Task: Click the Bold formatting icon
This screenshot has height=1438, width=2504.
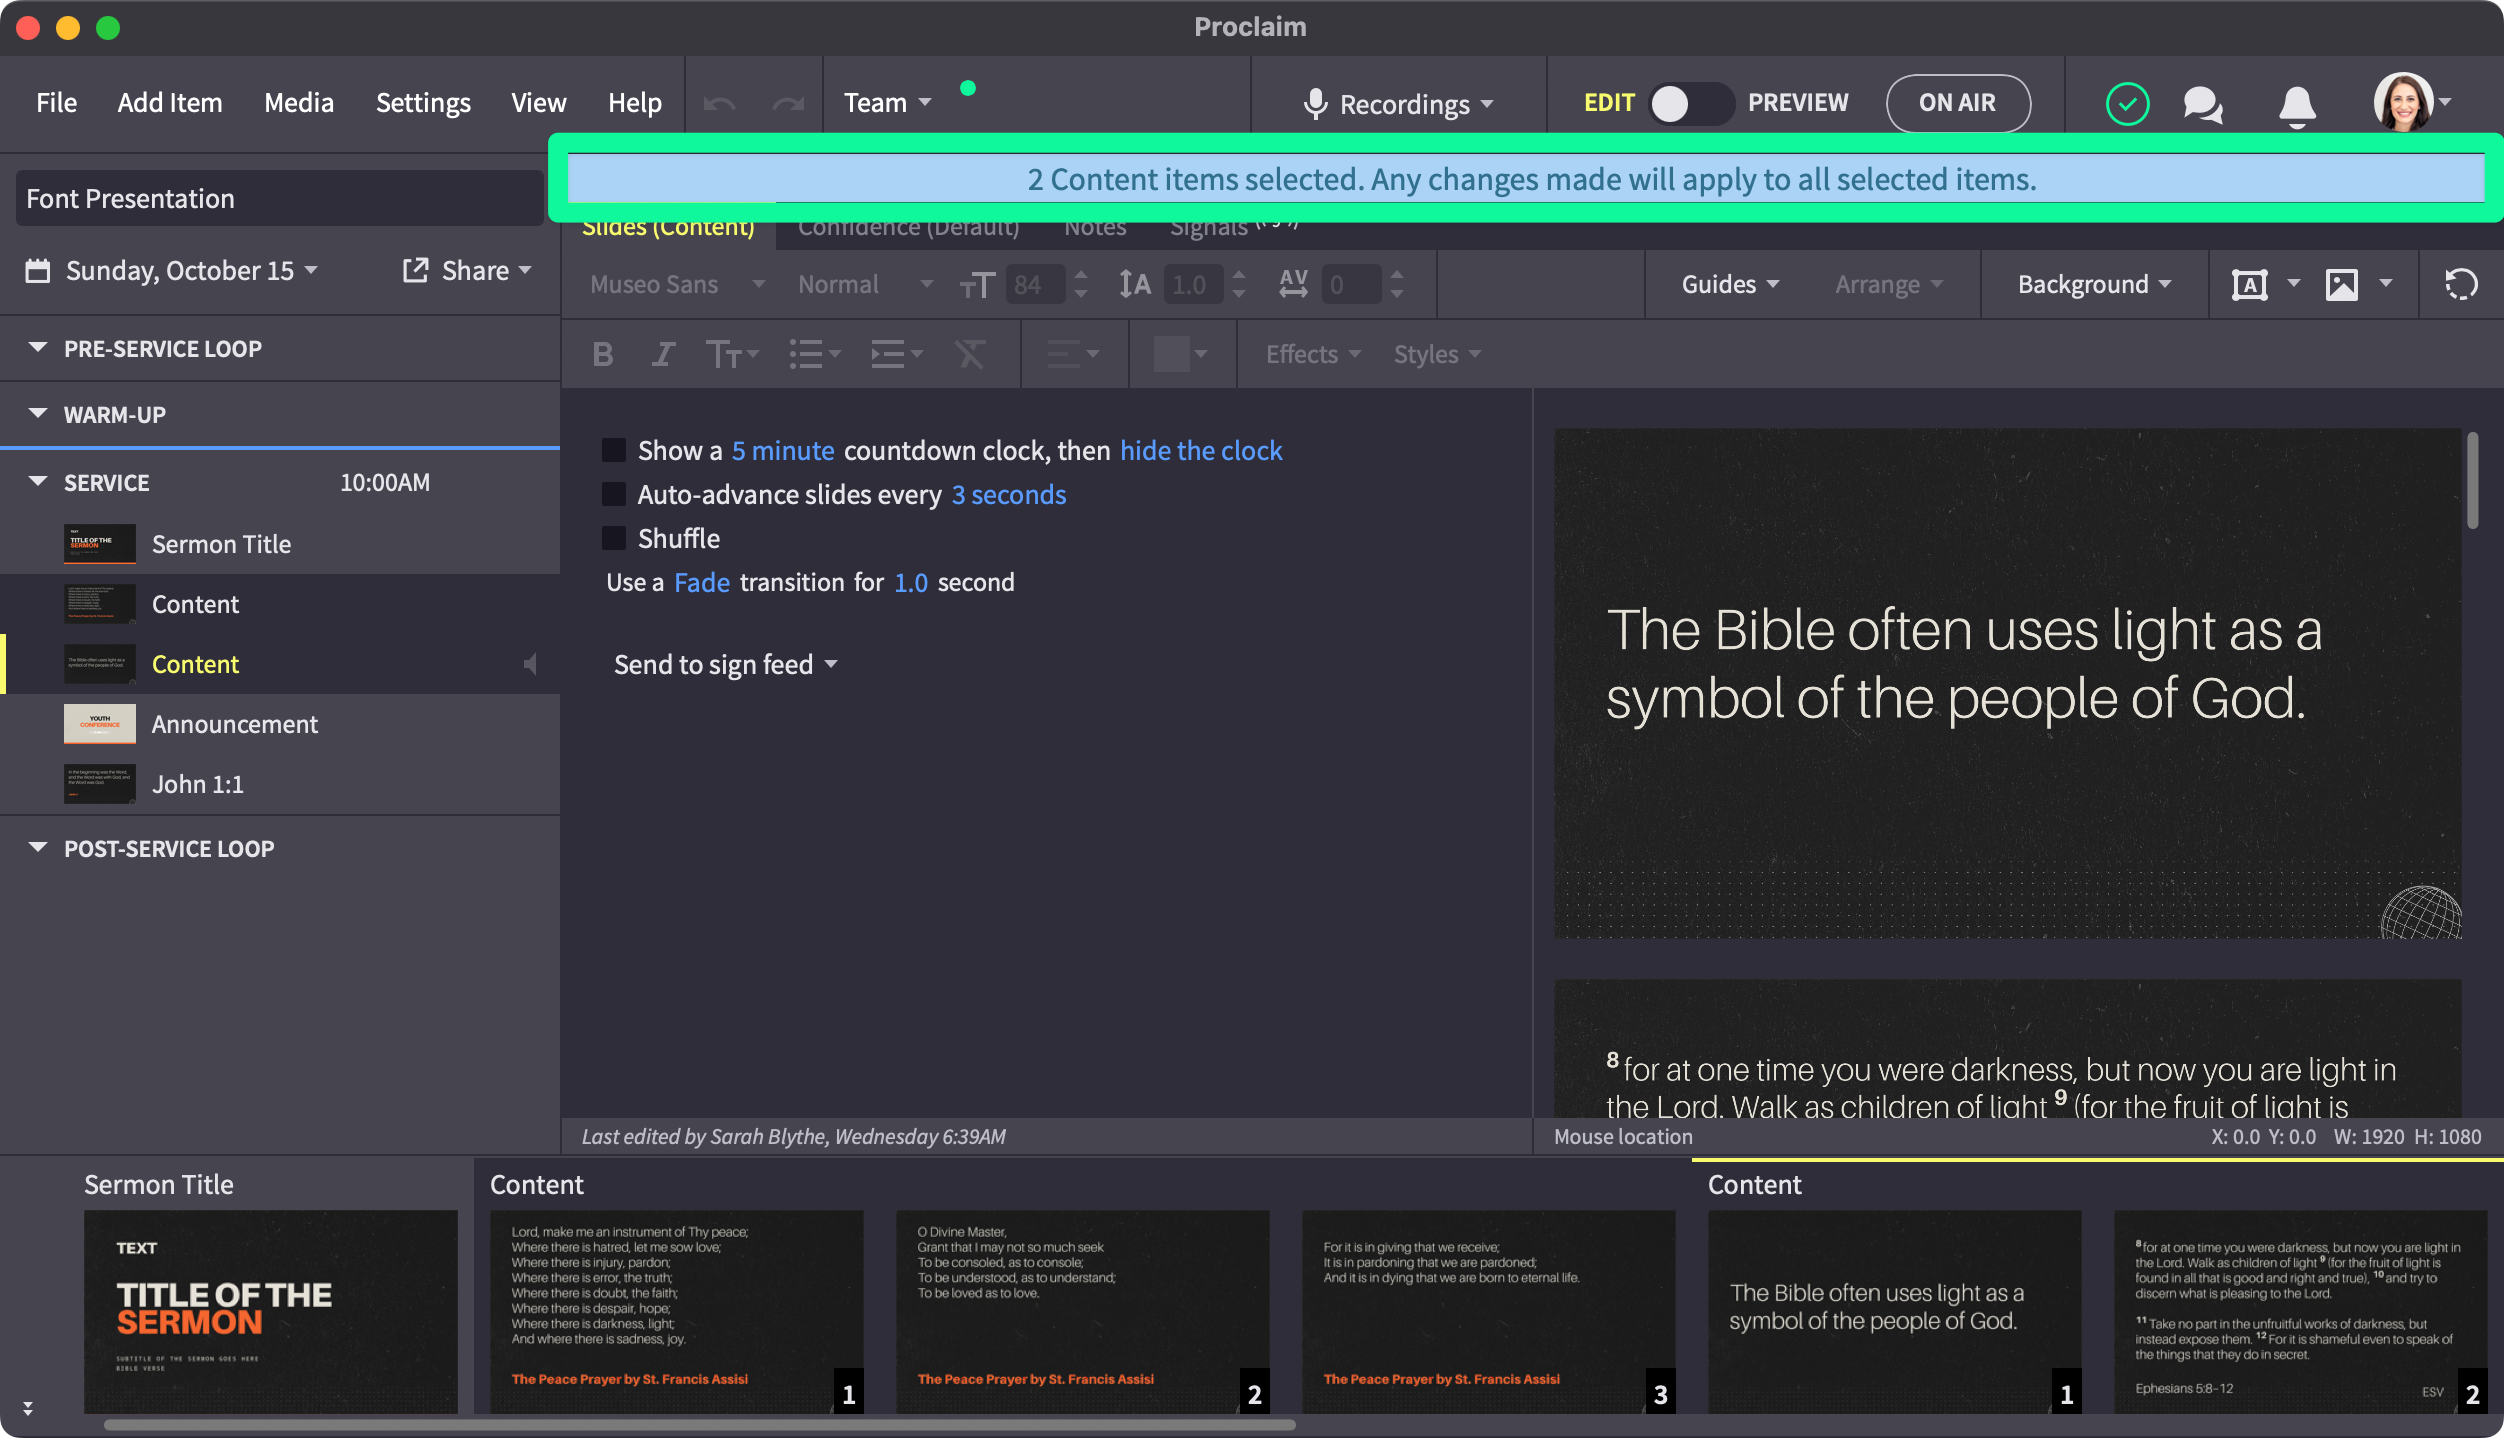Action: pos(602,354)
